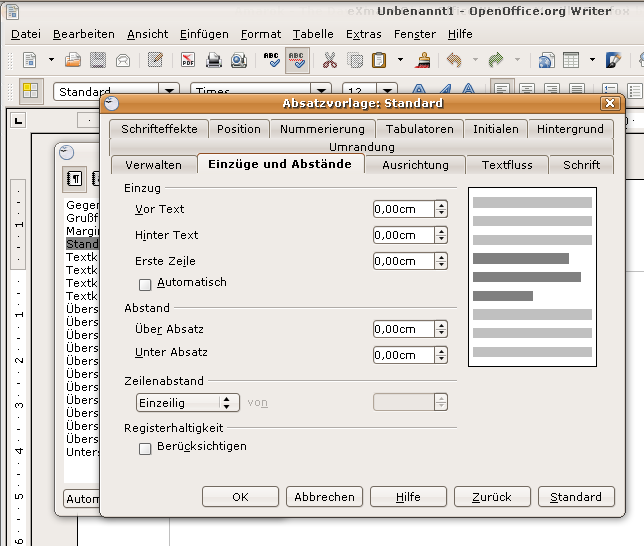Screen dimensions: 644x546
Task: Switch to the Tabulatoren tab
Action: coord(419,129)
